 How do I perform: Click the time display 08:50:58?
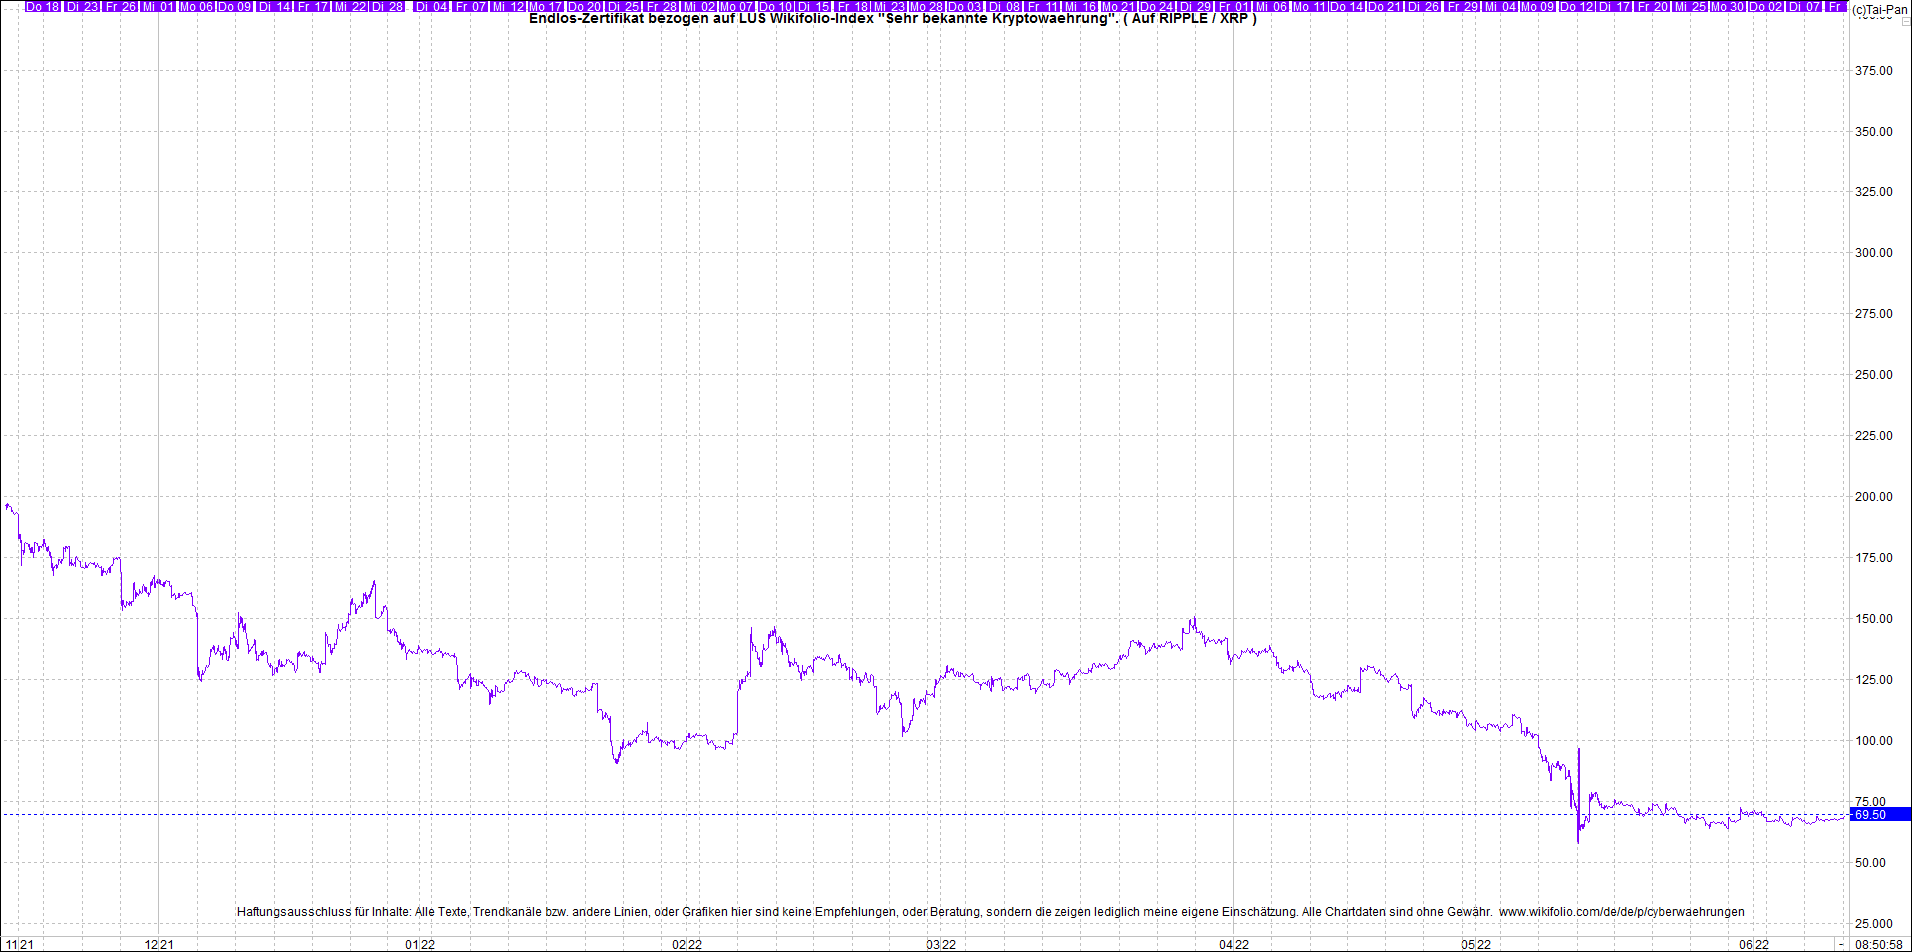[1878, 944]
